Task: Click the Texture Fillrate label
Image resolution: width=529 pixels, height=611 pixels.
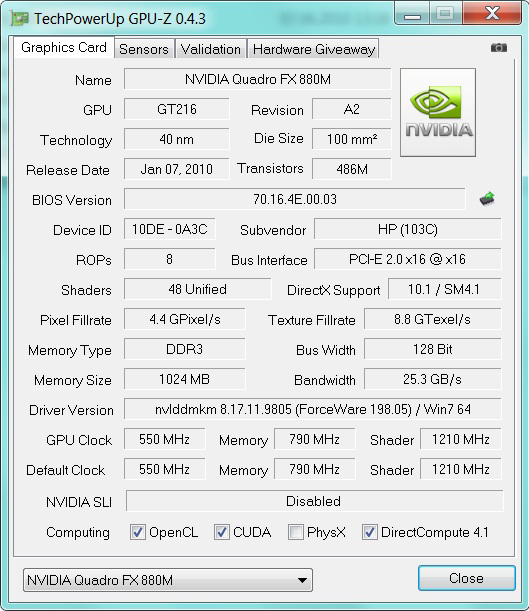Action: pyautogui.click(x=312, y=320)
